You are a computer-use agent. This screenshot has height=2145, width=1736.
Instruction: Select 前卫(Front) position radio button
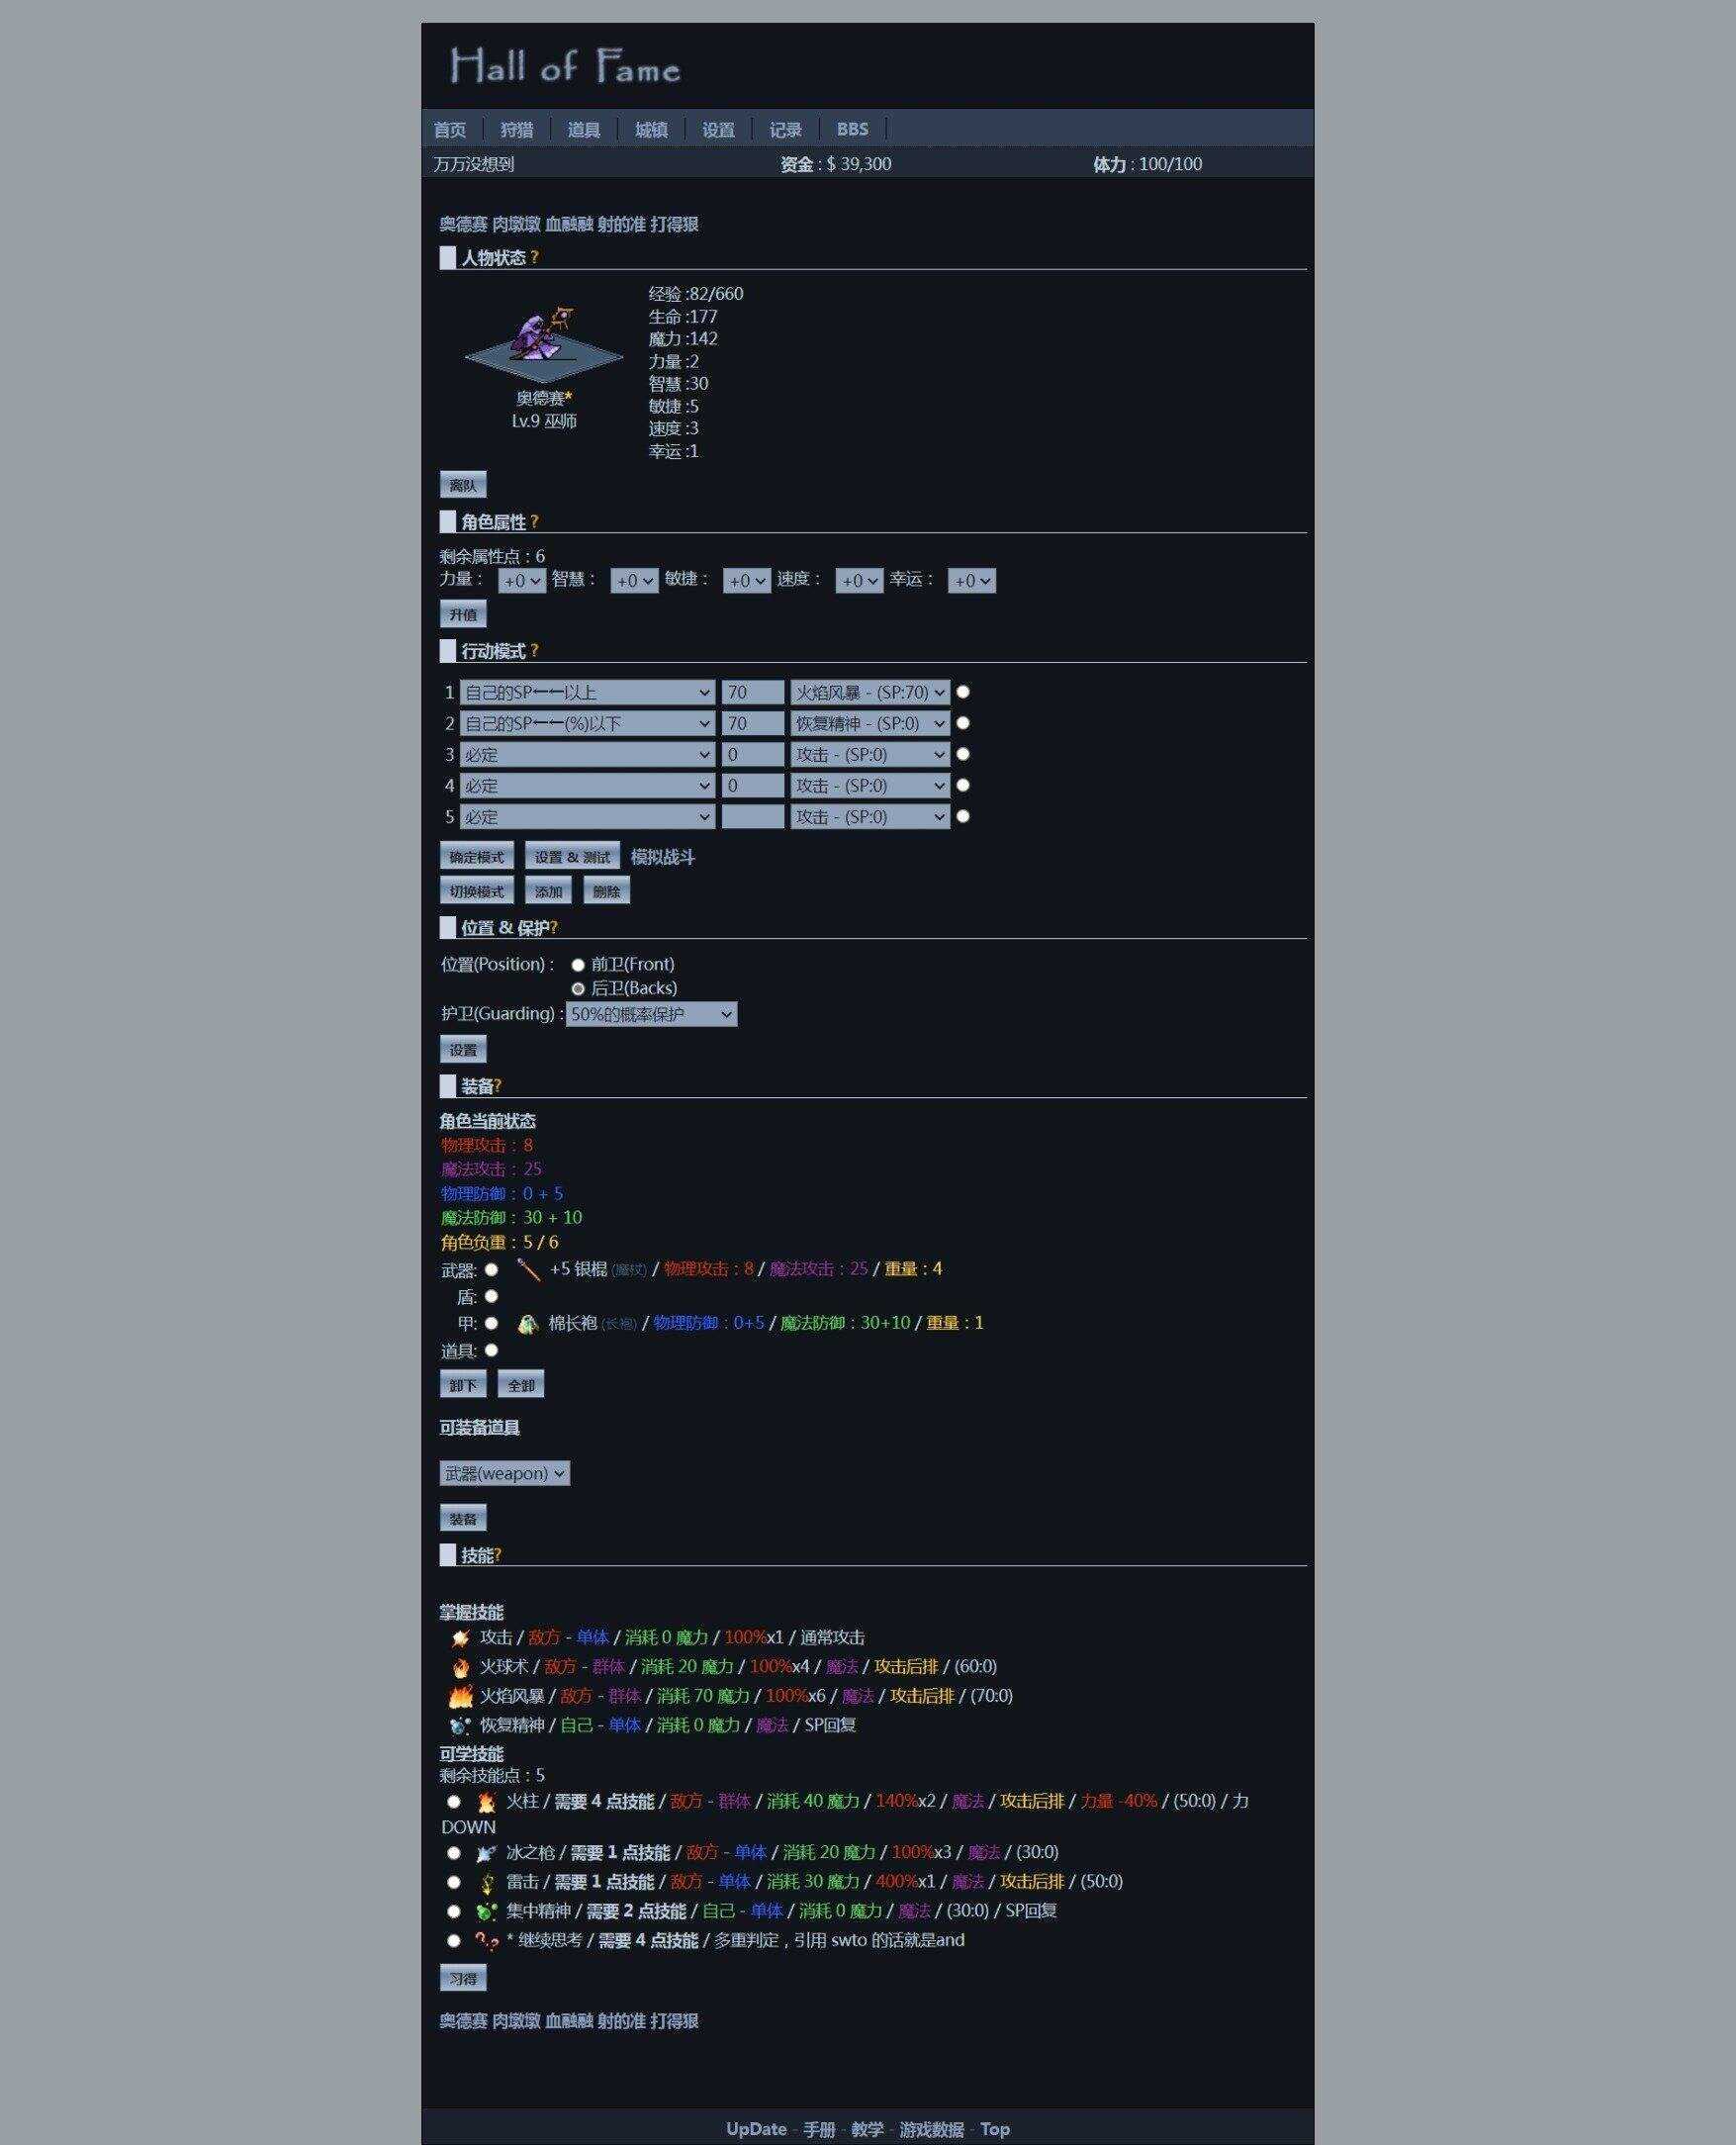pyautogui.click(x=578, y=965)
